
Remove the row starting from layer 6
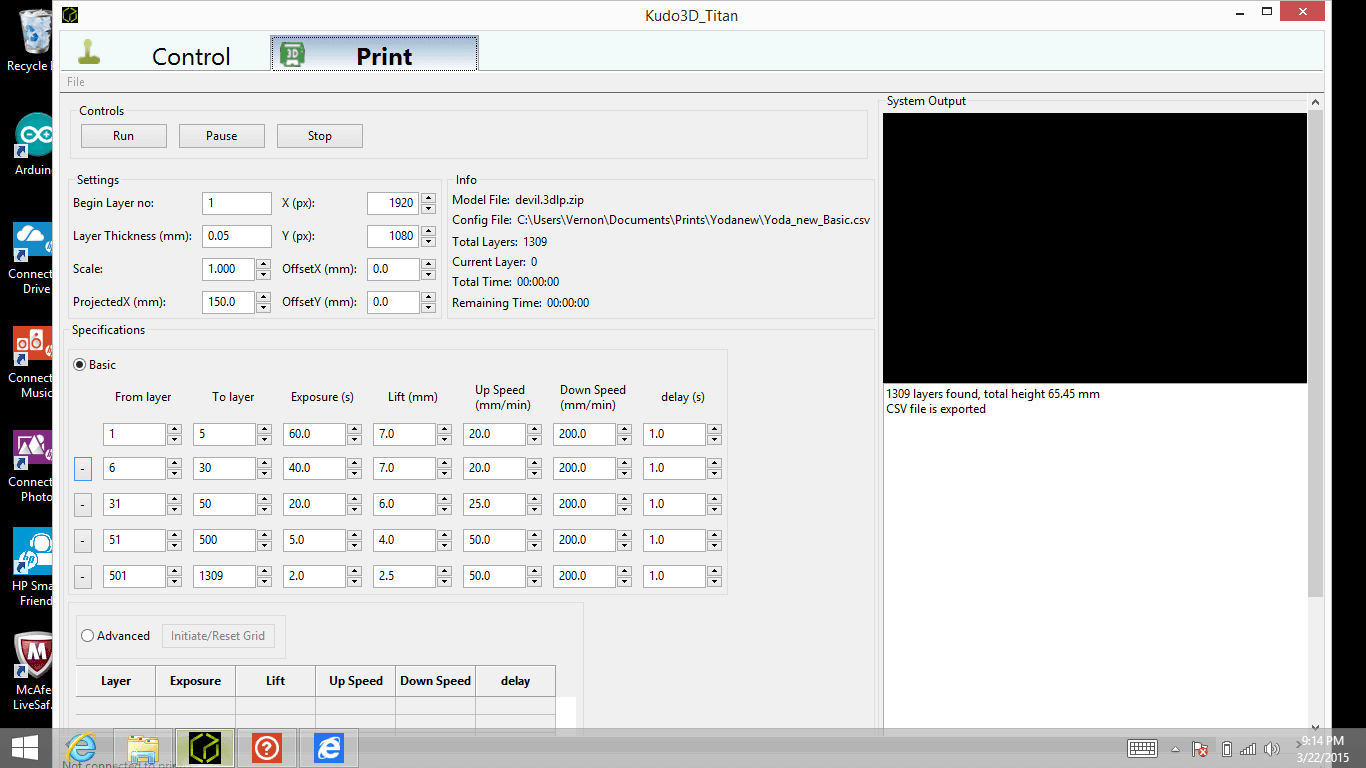point(83,468)
